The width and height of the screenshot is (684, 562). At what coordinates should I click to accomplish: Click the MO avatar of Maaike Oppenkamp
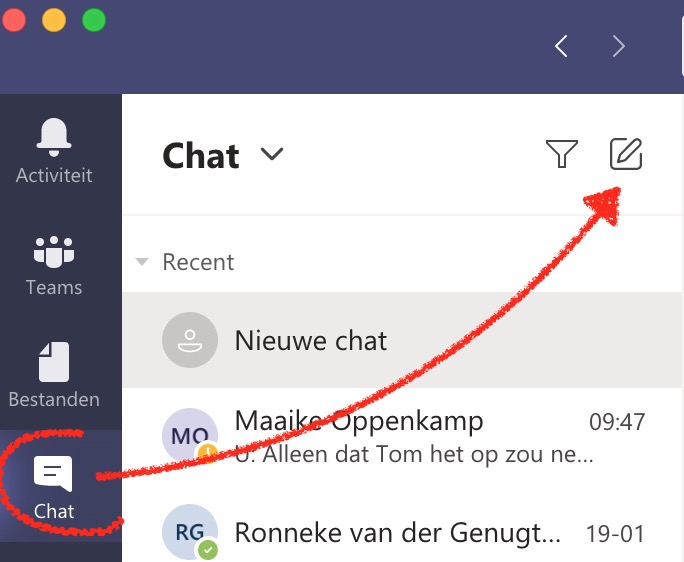(190, 435)
